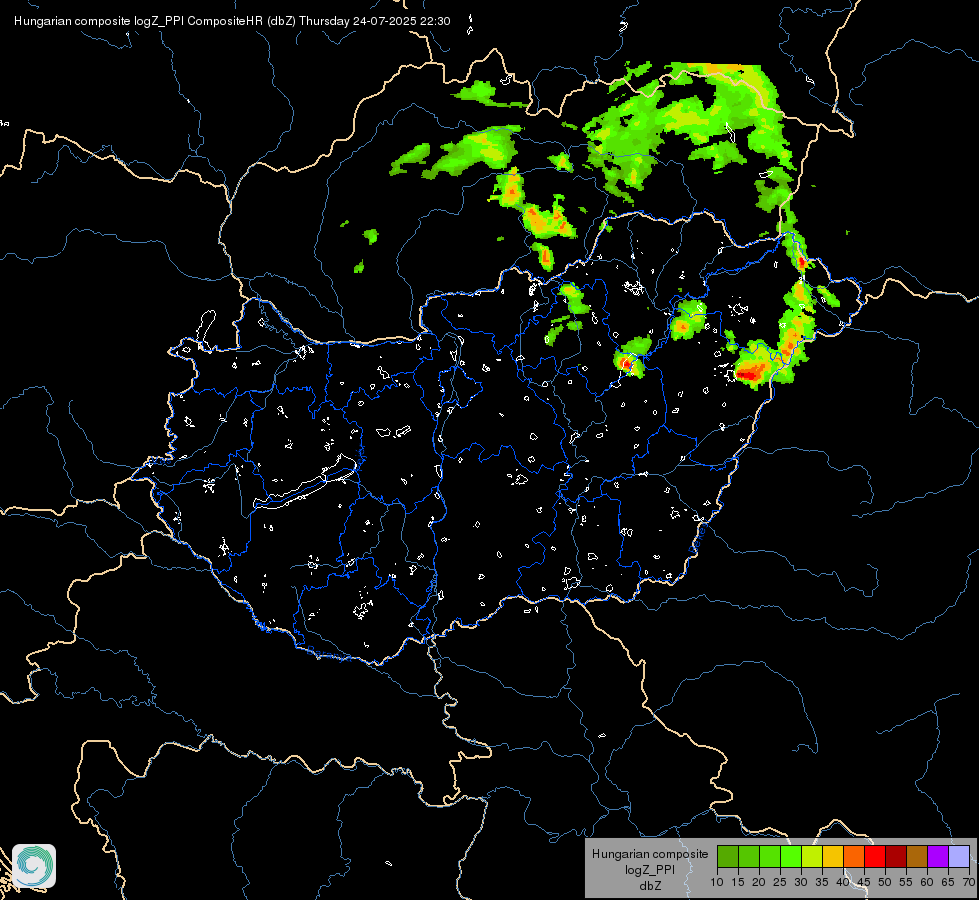Viewport: 979px width, 900px height.
Task: Click the legend scale value '20'
Action: 759,883
